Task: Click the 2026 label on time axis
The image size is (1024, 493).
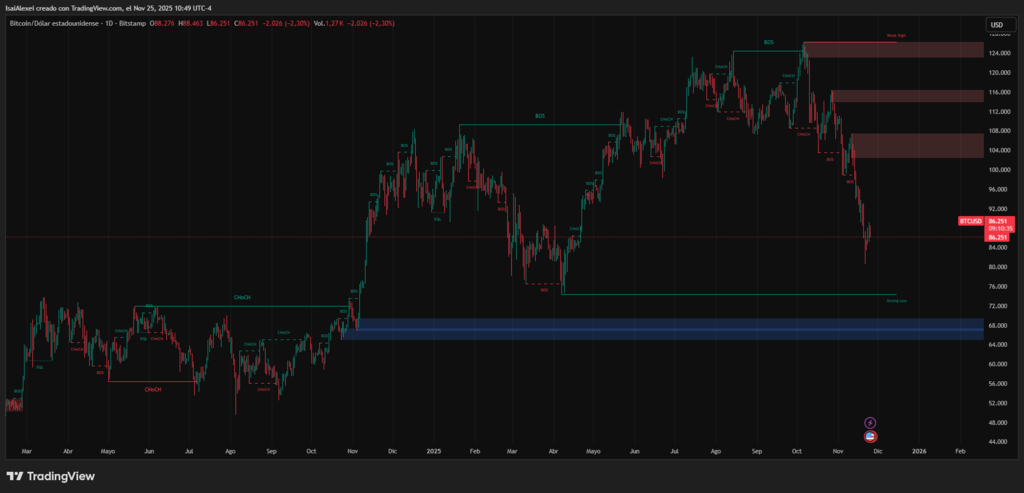Action: (919, 451)
